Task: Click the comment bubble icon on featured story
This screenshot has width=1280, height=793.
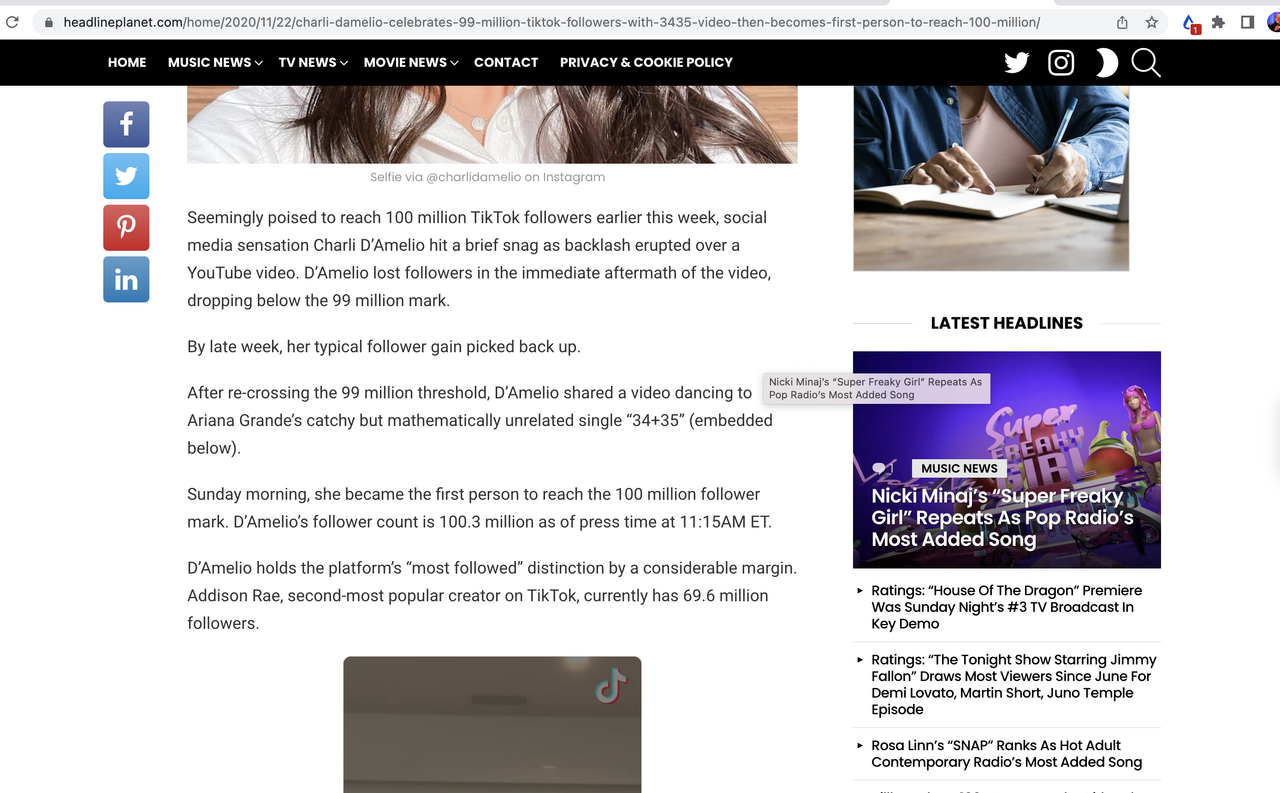Action: click(x=880, y=468)
